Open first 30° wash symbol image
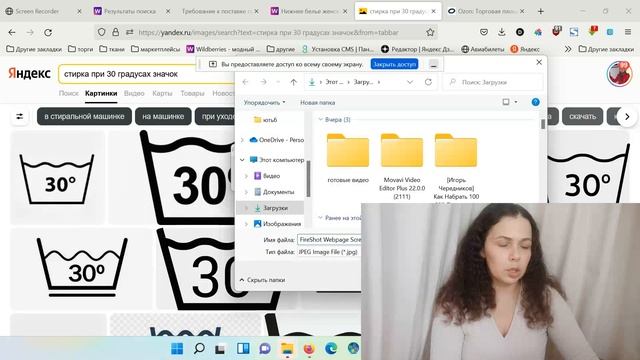Screen dimensions: 640x360 tap(58, 178)
